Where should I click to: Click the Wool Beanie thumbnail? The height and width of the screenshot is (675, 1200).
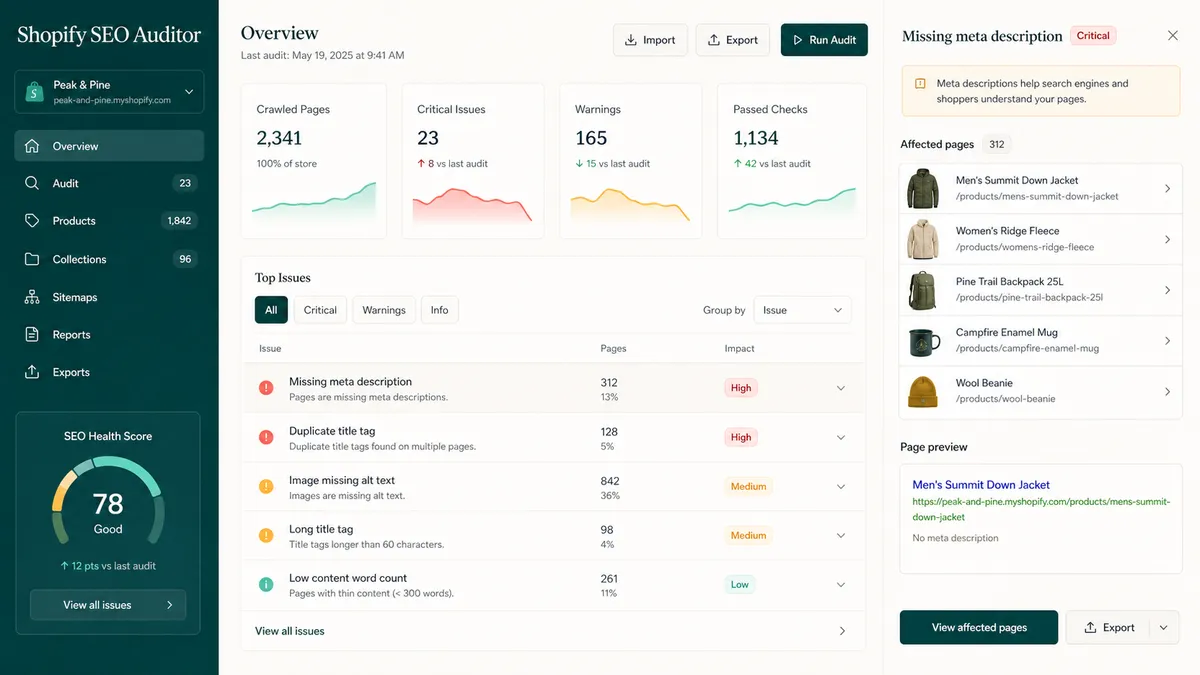point(923,392)
